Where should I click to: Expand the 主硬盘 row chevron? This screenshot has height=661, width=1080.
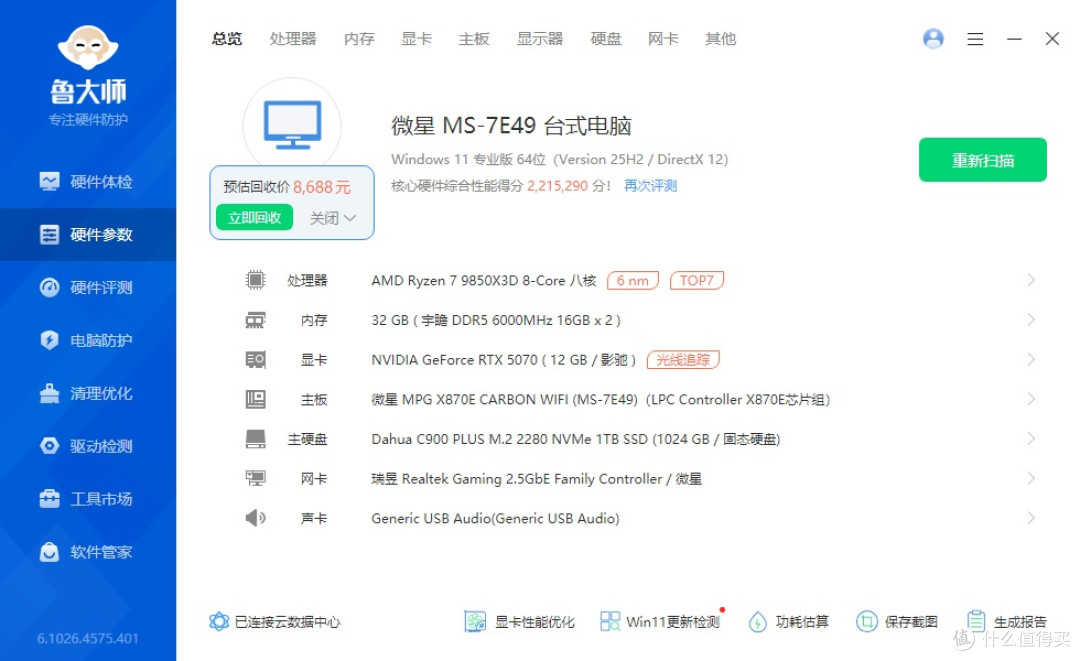pos(1031,439)
